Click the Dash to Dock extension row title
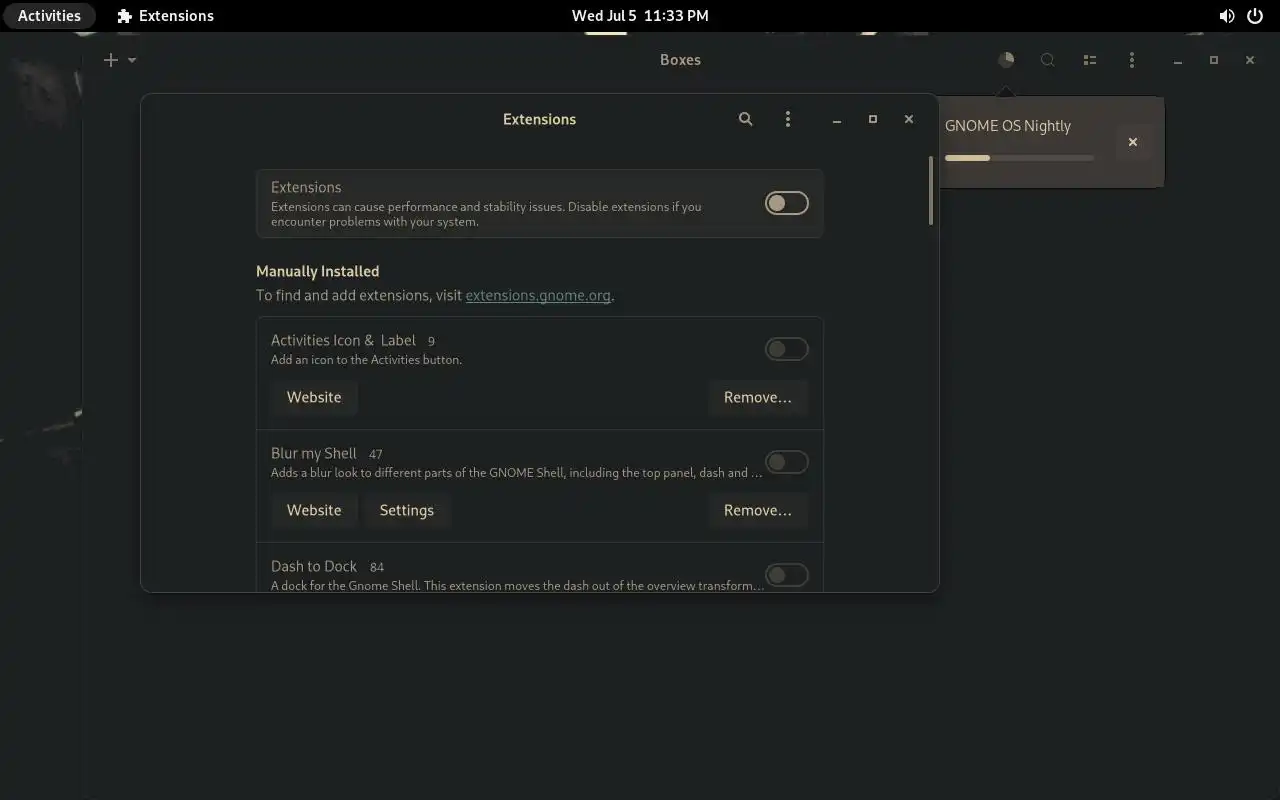The image size is (1280, 800). point(314,566)
